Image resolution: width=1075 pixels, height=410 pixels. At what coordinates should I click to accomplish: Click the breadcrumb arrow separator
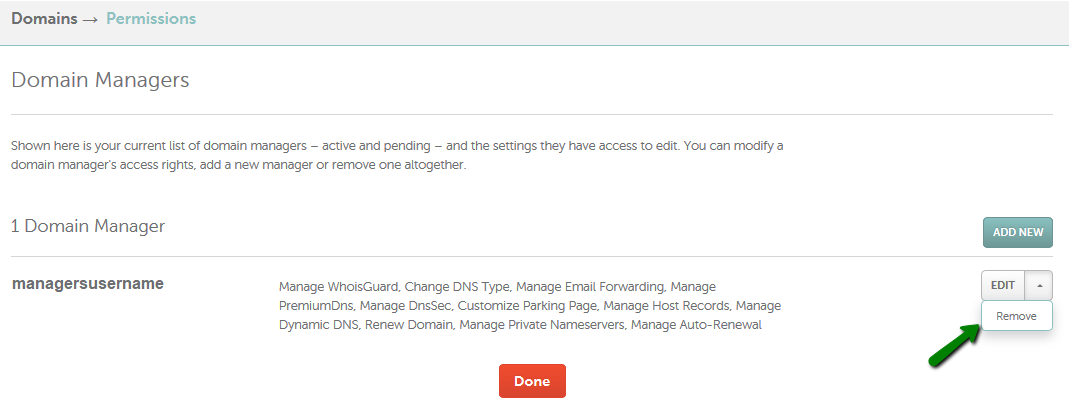click(90, 19)
